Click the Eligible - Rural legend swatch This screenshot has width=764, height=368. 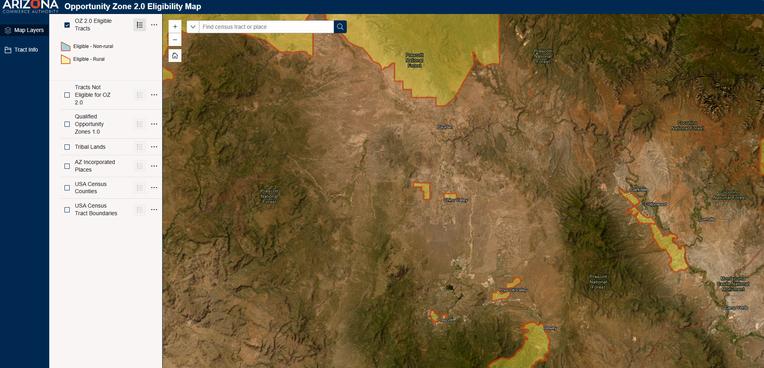click(66, 59)
